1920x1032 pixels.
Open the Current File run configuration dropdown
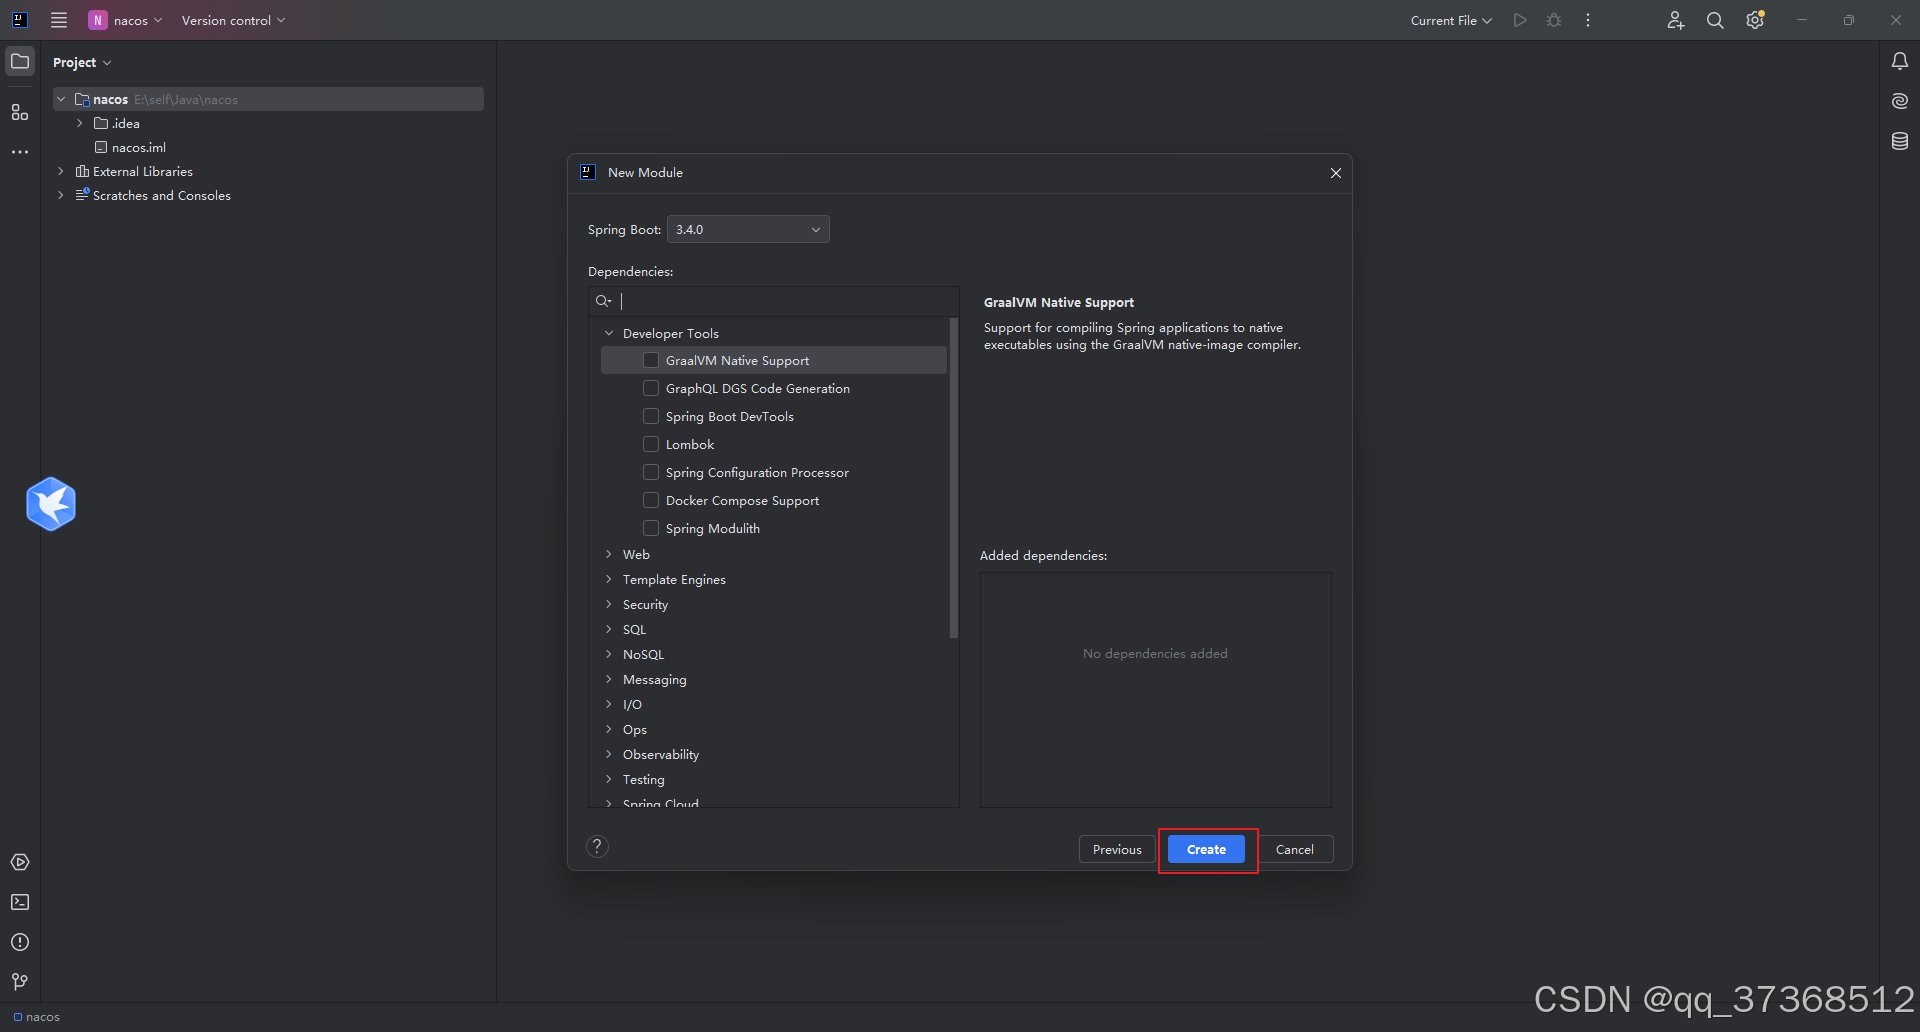[1451, 20]
